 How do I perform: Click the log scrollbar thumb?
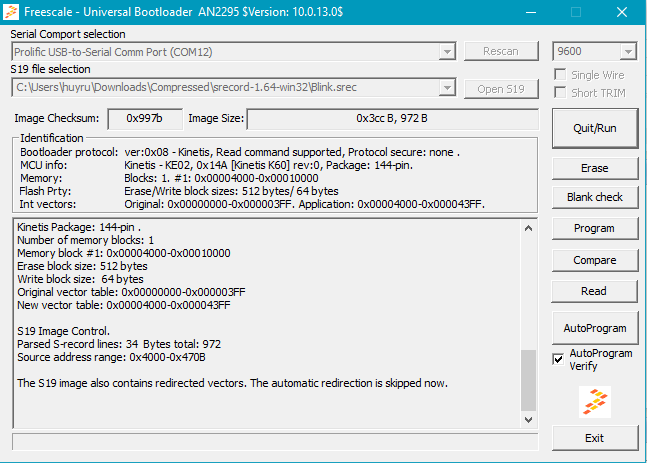(529, 380)
